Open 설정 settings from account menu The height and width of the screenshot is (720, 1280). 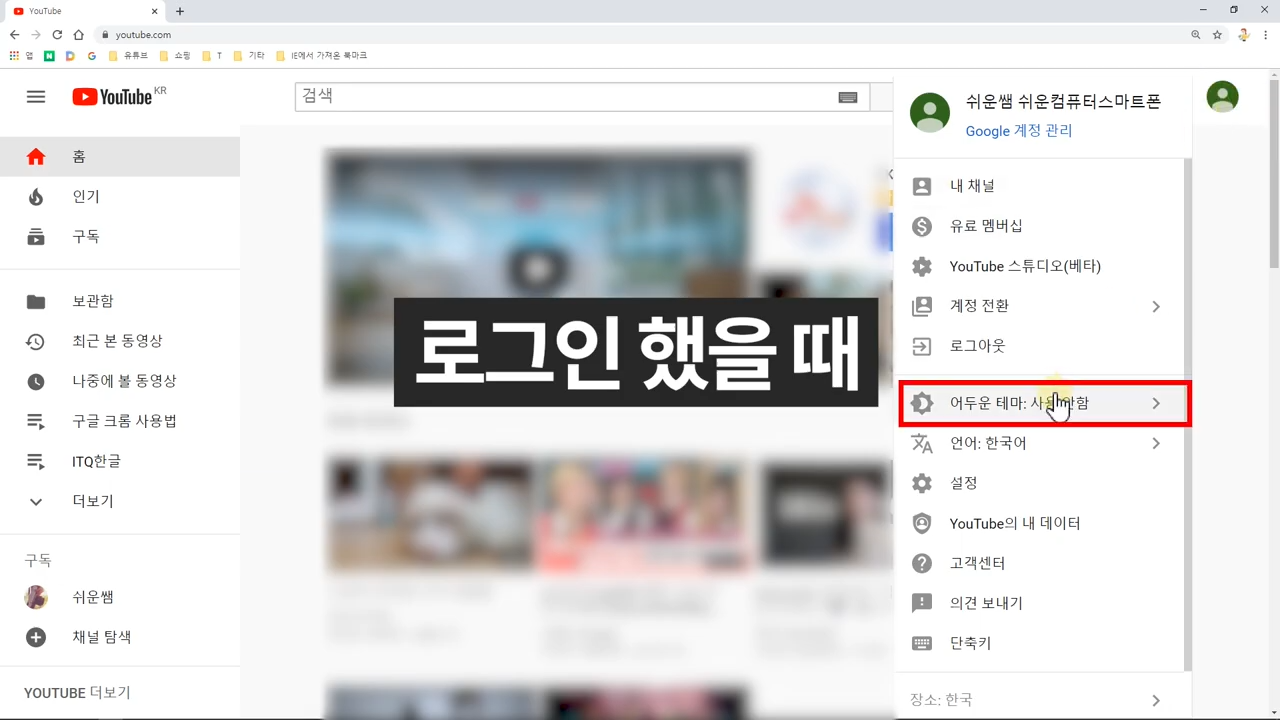click(1039, 483)
